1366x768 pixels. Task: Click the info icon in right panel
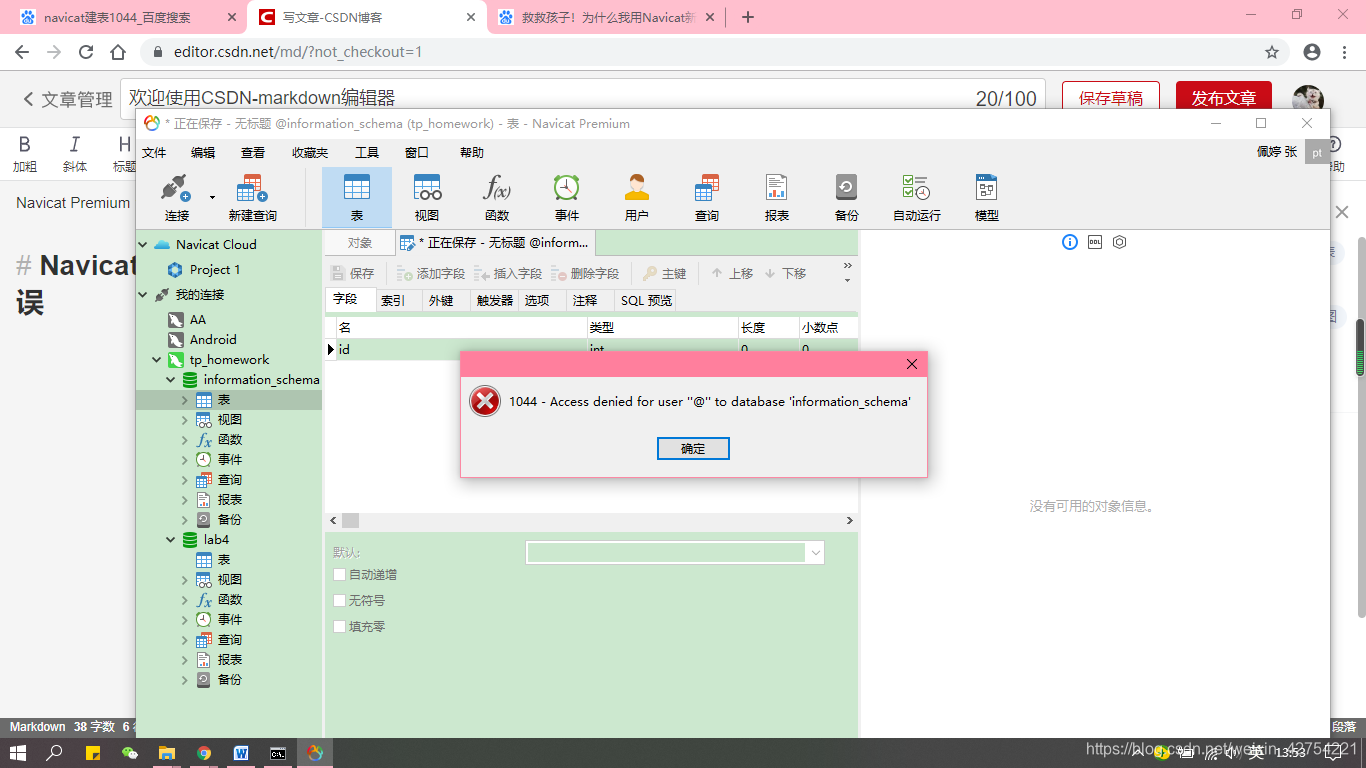tap(1070, 242)
